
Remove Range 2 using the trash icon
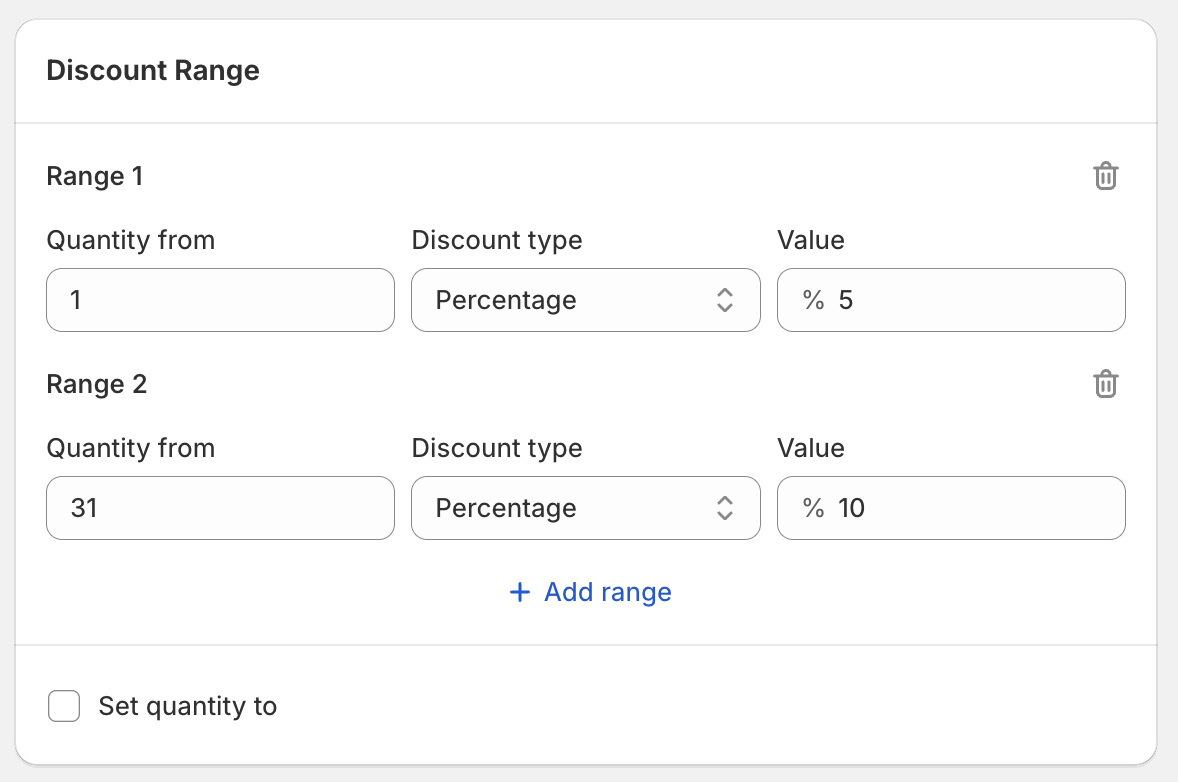[1105, 385]
